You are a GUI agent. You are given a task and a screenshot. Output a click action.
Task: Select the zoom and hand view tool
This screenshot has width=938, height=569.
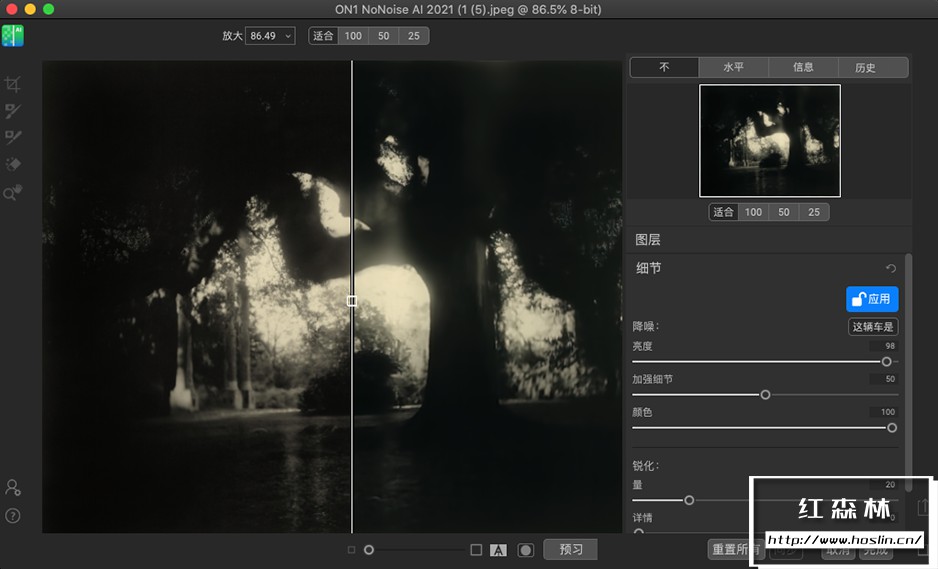point(13,192)
